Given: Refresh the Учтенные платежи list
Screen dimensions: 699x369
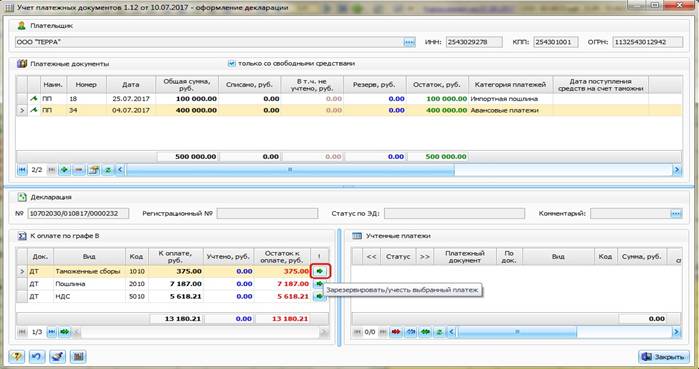Looking at the screenshot, I should tap(439, 332).
